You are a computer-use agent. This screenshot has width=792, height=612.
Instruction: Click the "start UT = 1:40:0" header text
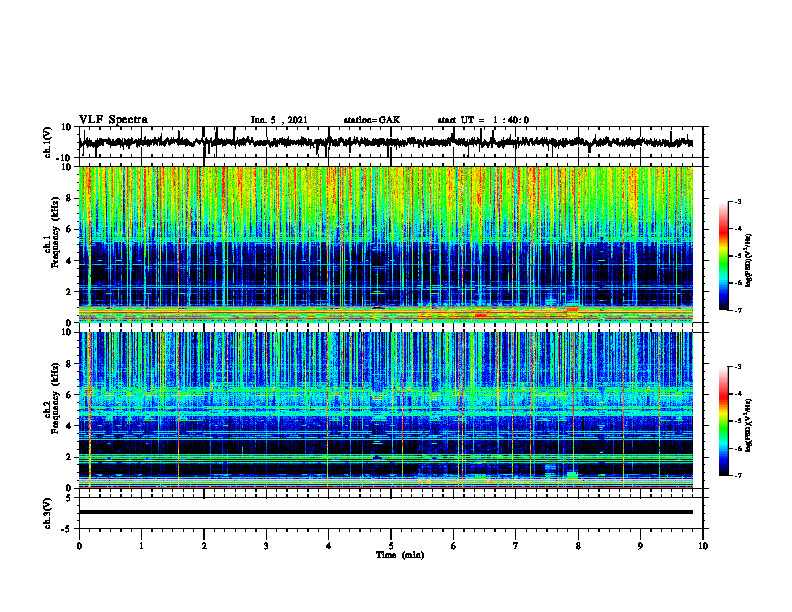(483, 120)
